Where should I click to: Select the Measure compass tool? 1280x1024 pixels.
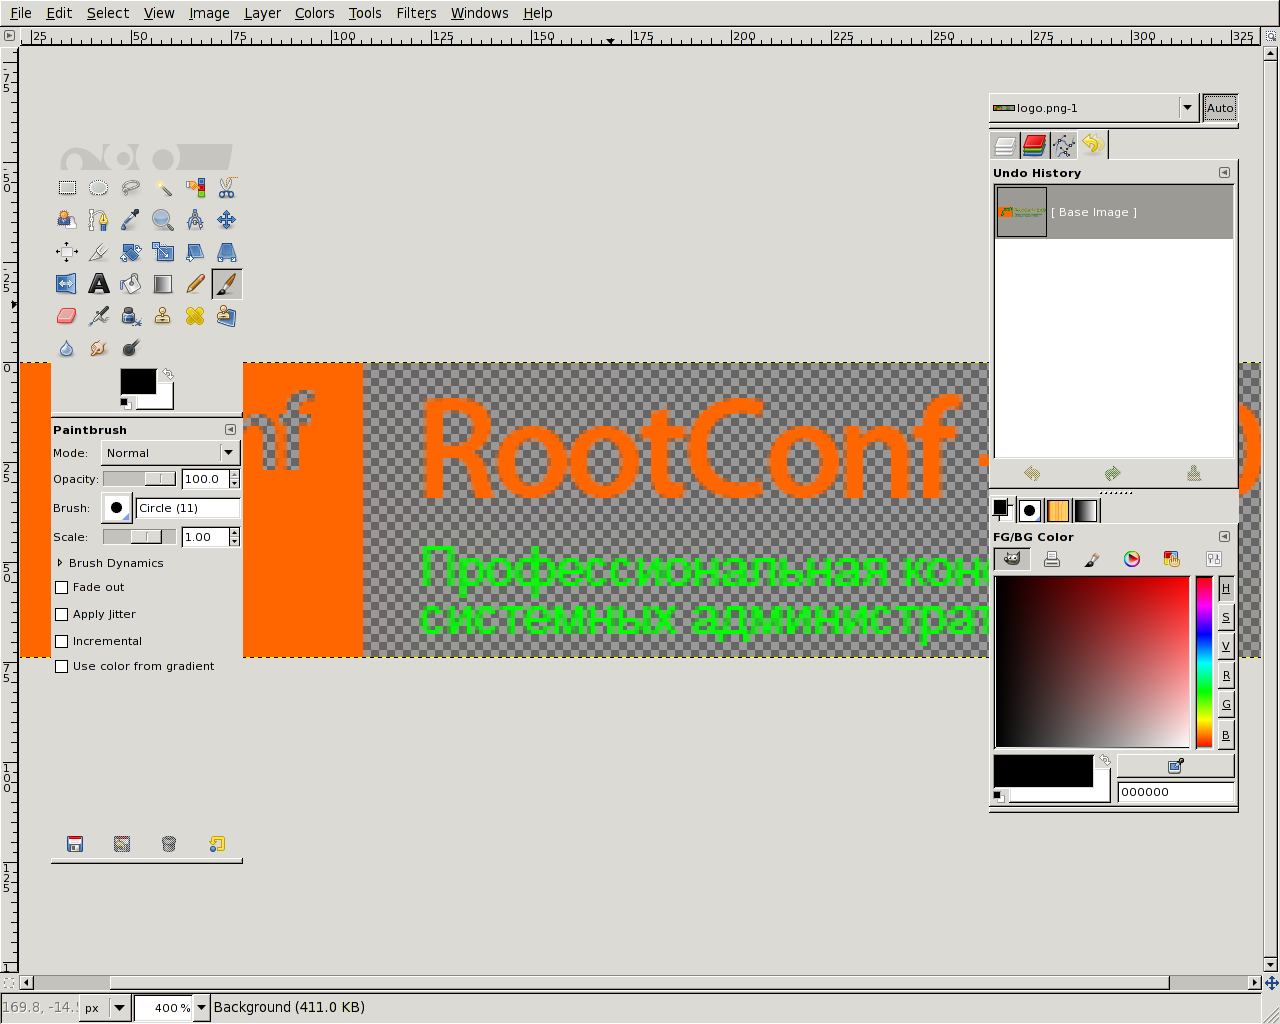[195, 220]
